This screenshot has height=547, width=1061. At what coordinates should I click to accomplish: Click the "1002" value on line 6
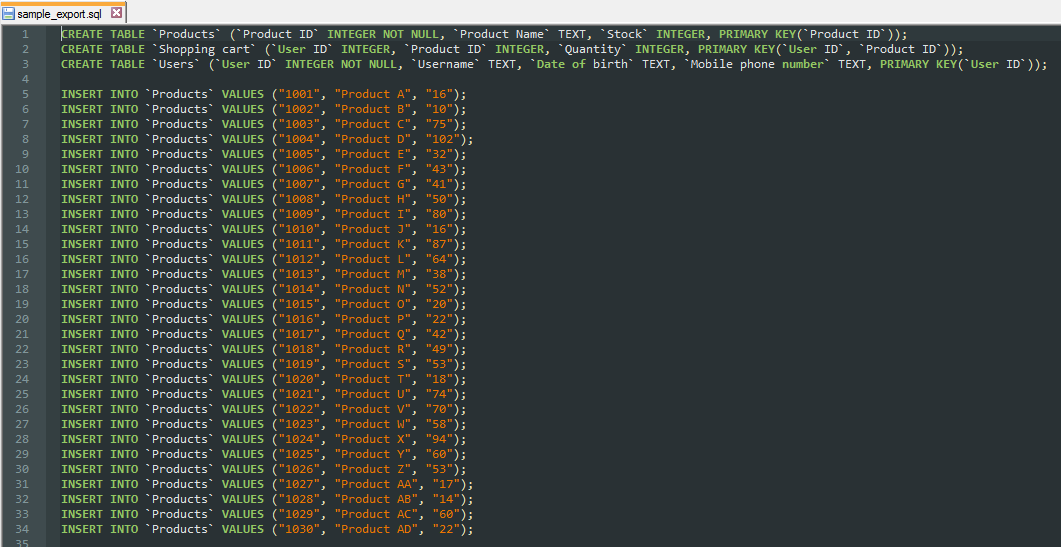tap(300, 109)
